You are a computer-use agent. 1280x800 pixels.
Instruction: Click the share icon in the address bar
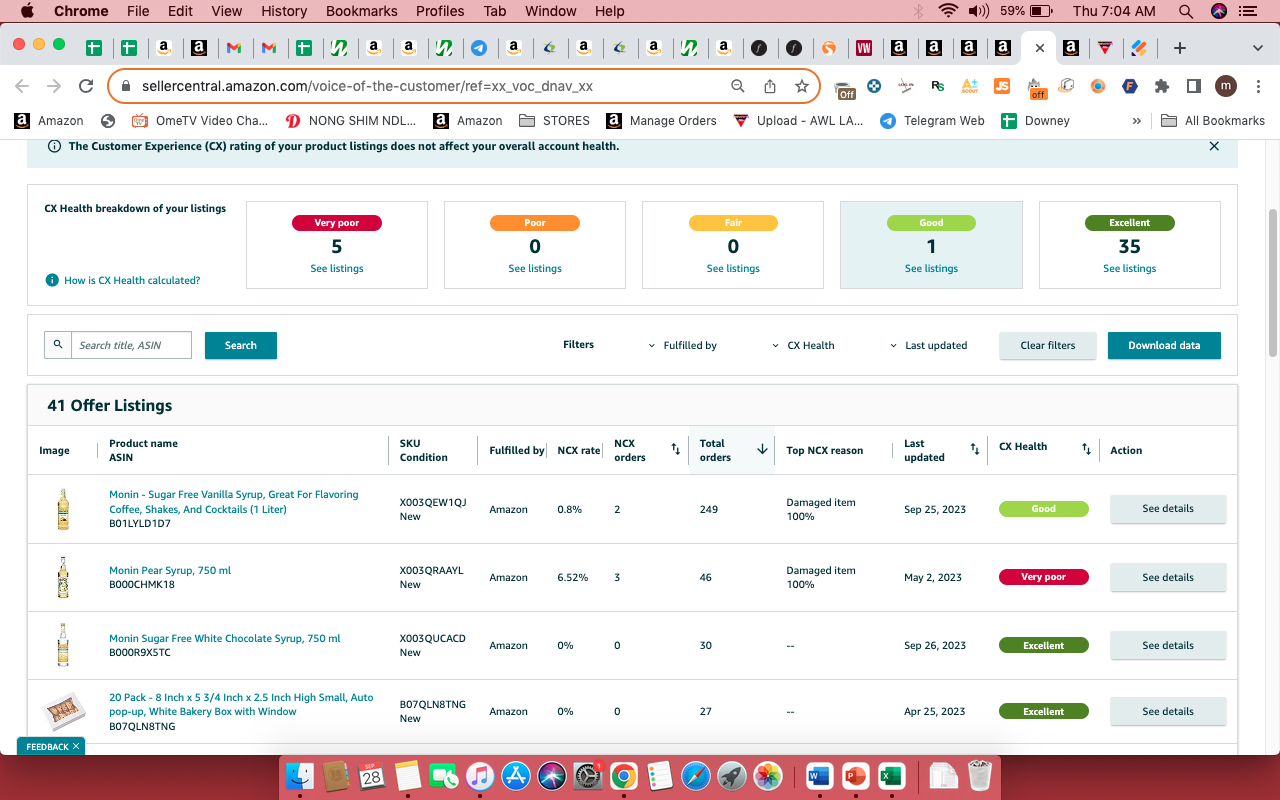click(770, 86)
